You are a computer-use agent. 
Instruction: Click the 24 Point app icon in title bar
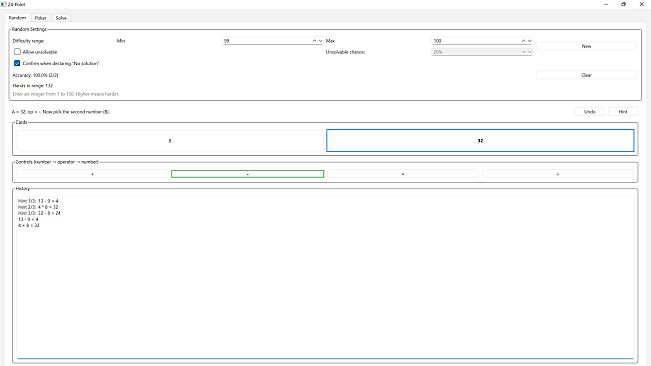point(4,4)
